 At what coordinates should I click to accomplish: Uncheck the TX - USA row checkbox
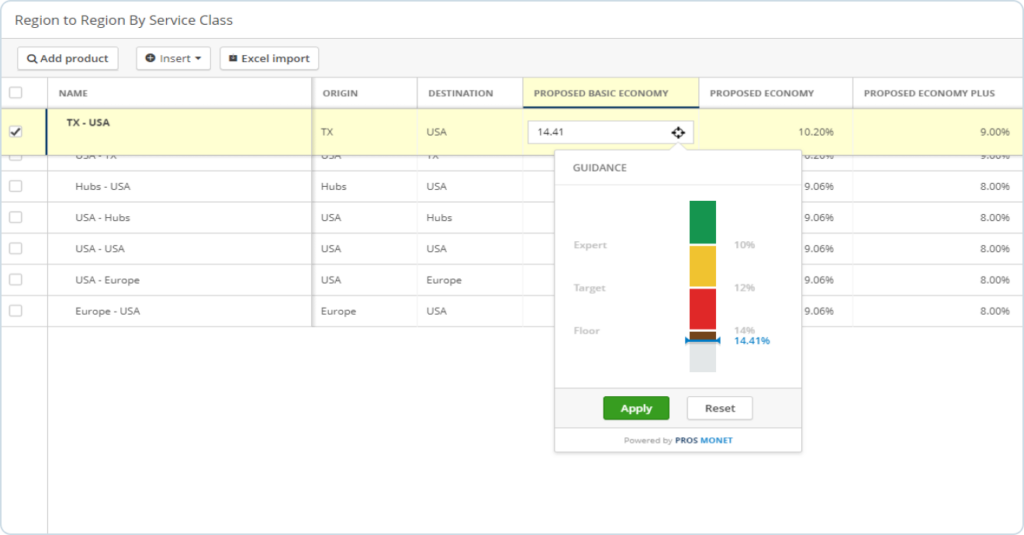pyautogui.click(x=15, y=132)
